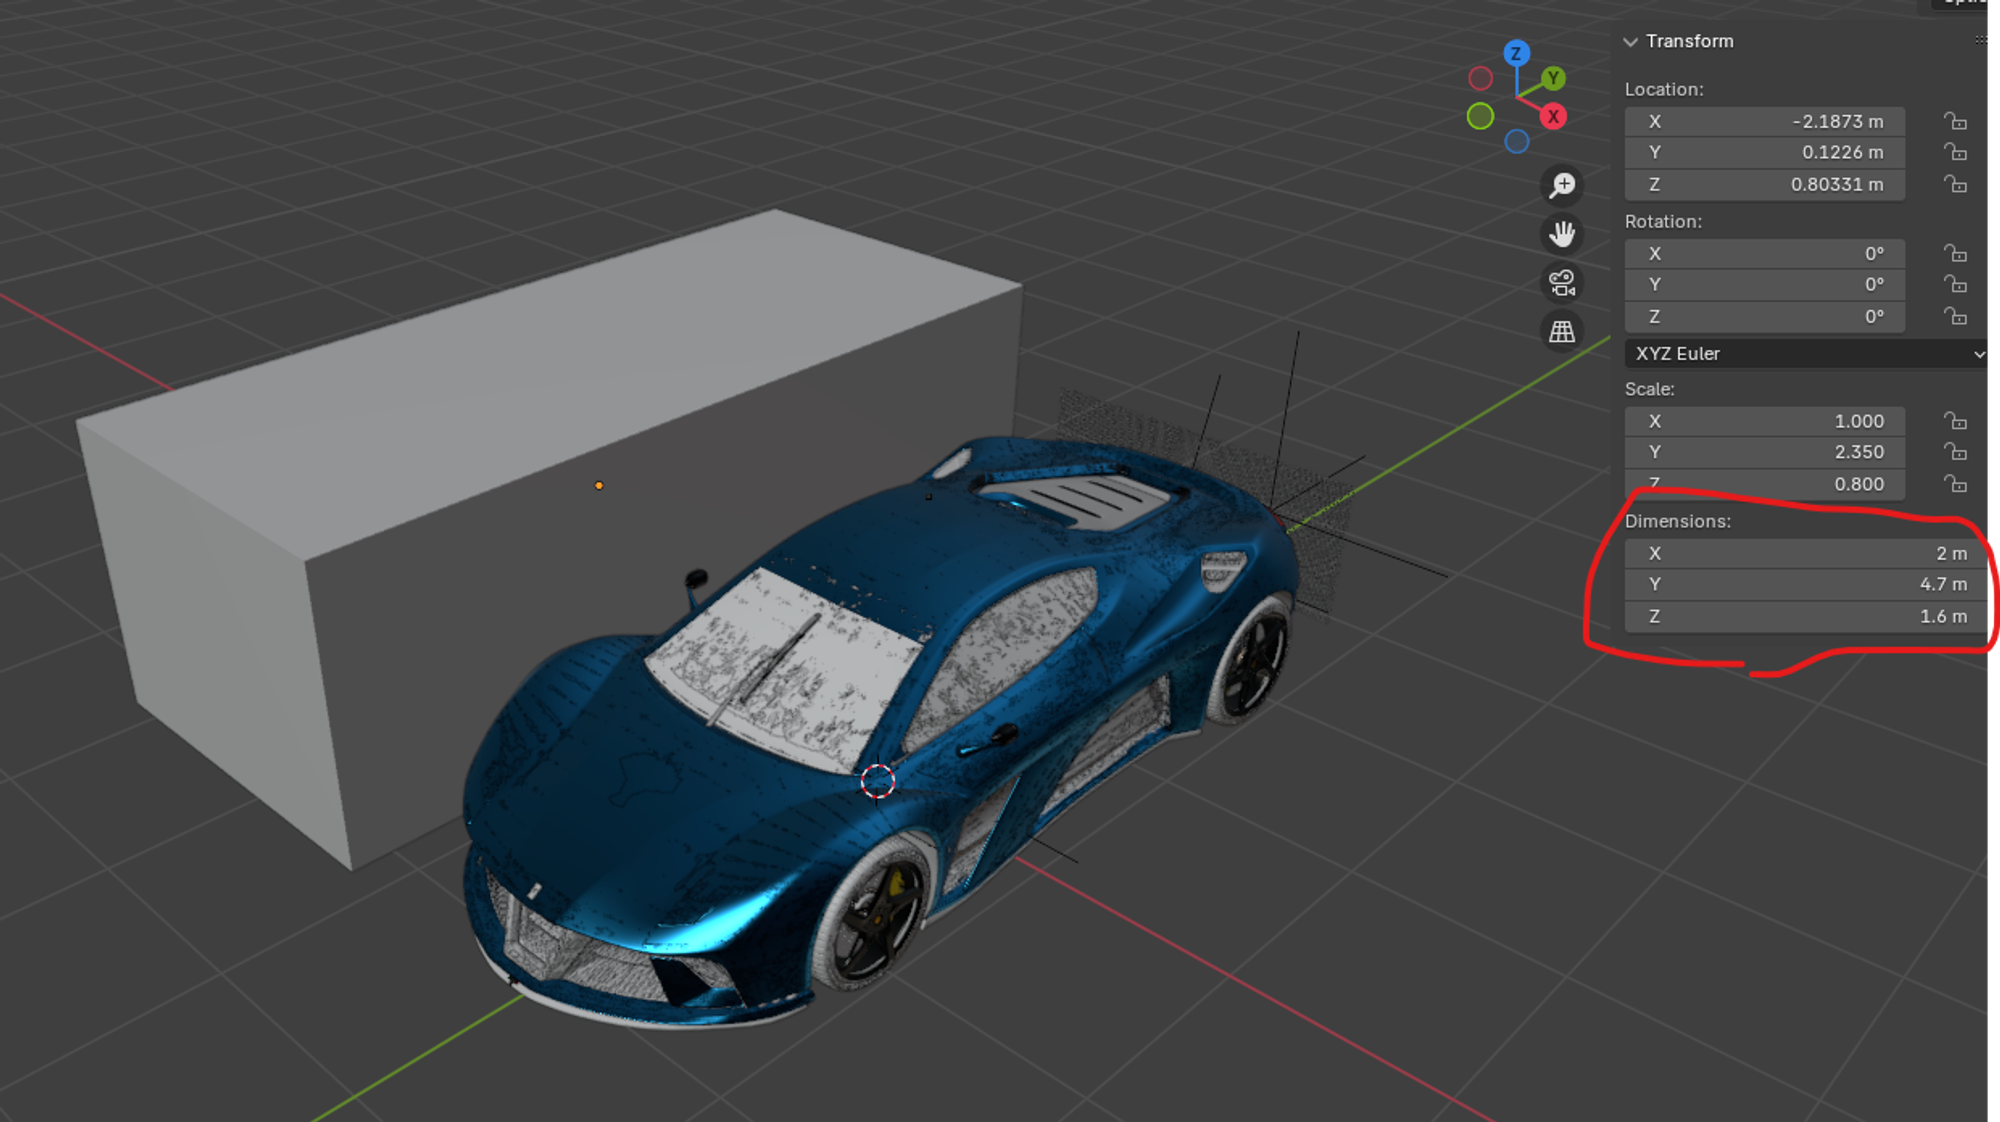Click the zoom magnifier viewport icon
Screen dimensions: 2000x1122
(x=1562, y=185)
